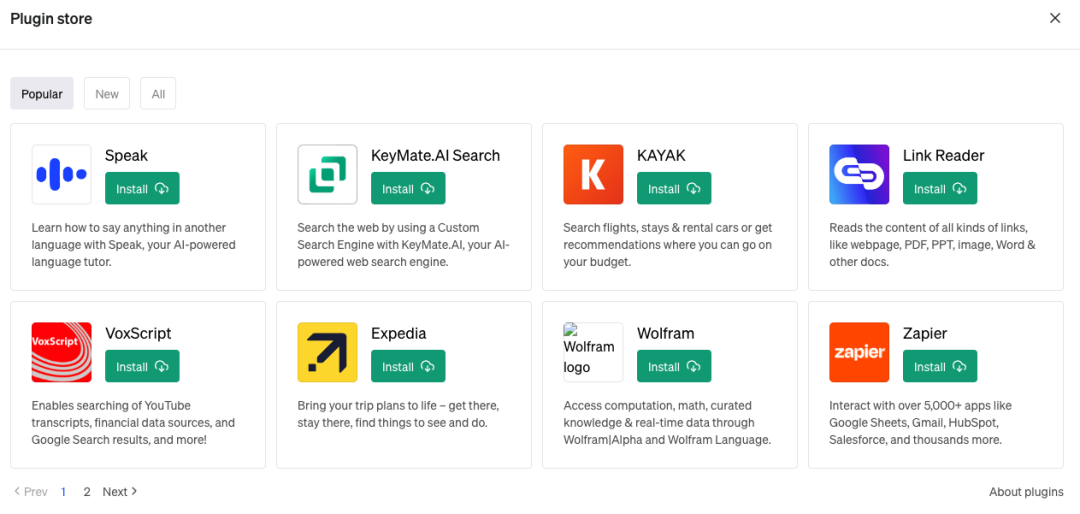Click the Speak plugin logo icon
Screen dimensions: 1080x514
[x=61, y=174]
